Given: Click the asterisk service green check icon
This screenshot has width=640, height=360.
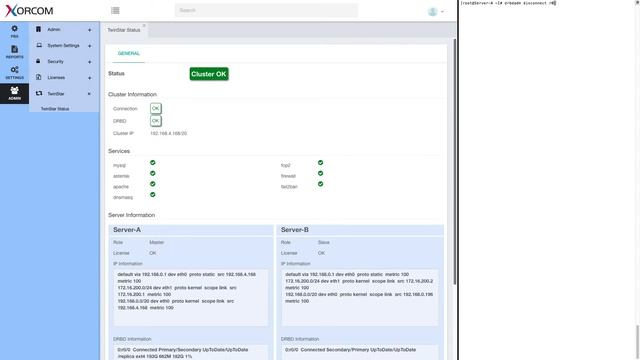Looking at the screenshot, I should point(153,173).
